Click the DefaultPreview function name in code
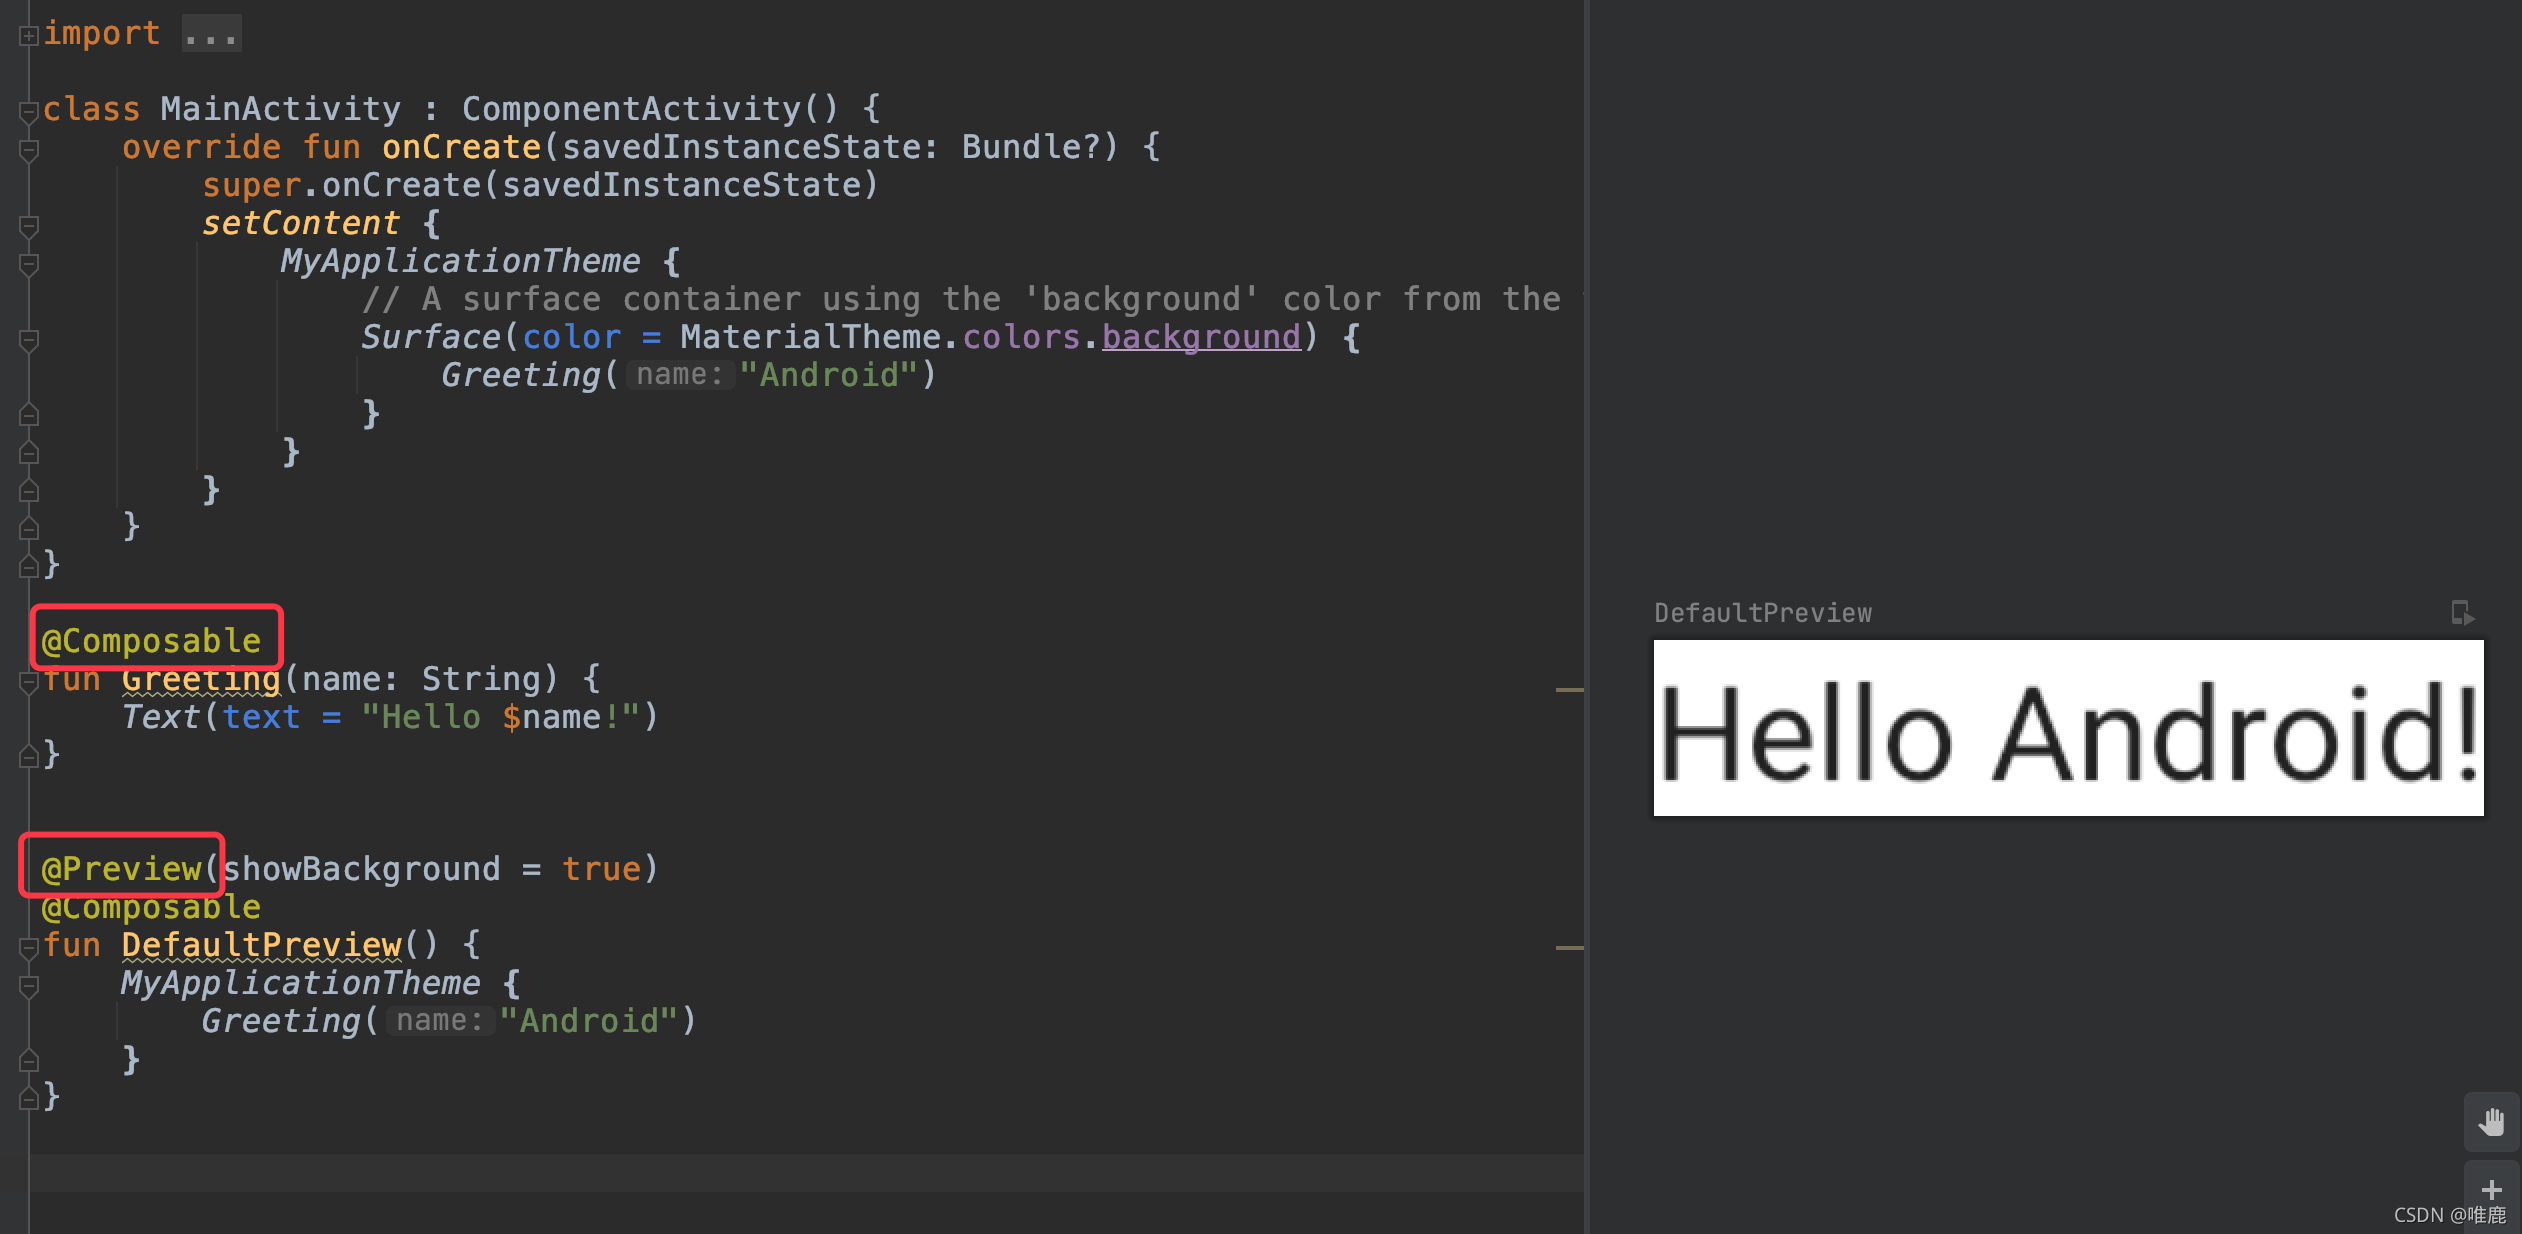Viewport: 2522px width, 1234px height. coord(261,945)
